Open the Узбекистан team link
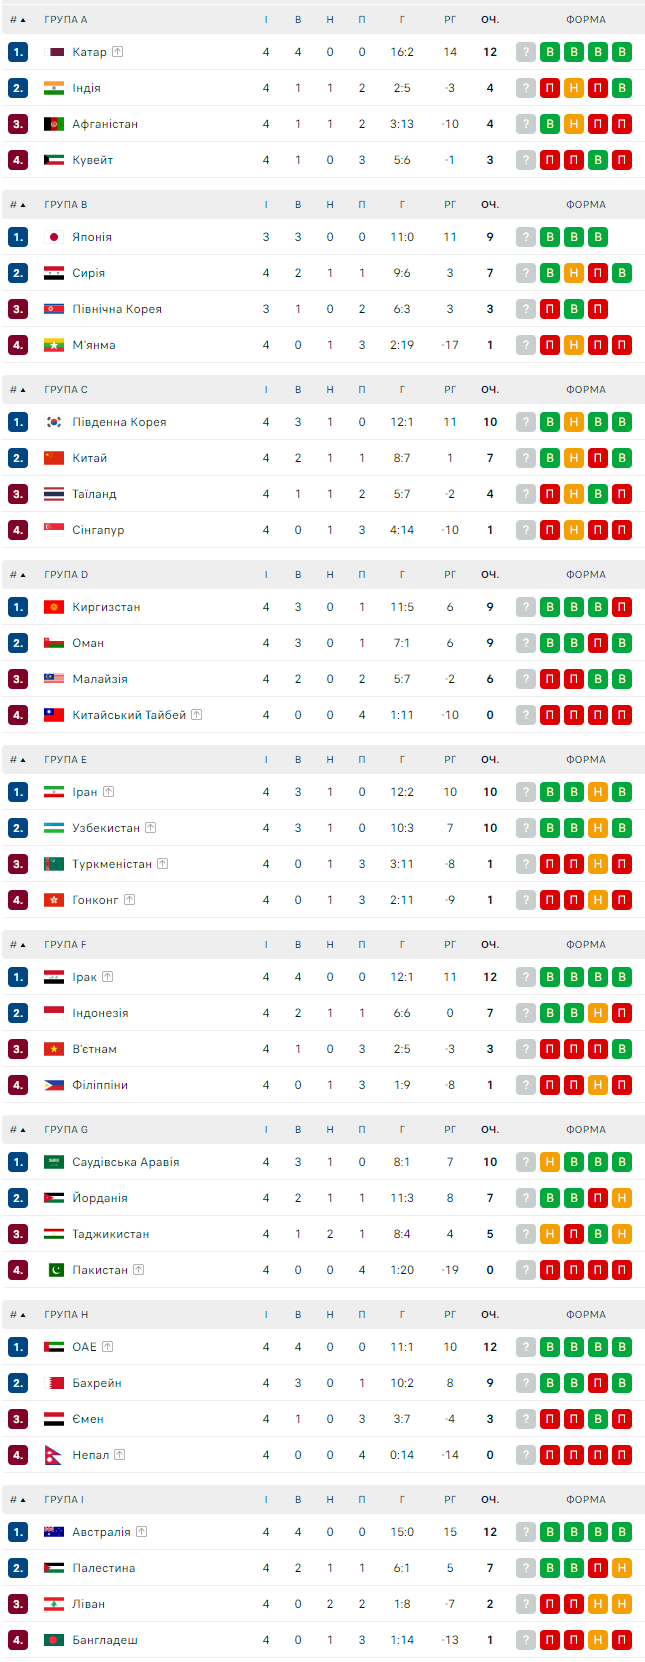645x1662 pixels. [x=106, y=828]
